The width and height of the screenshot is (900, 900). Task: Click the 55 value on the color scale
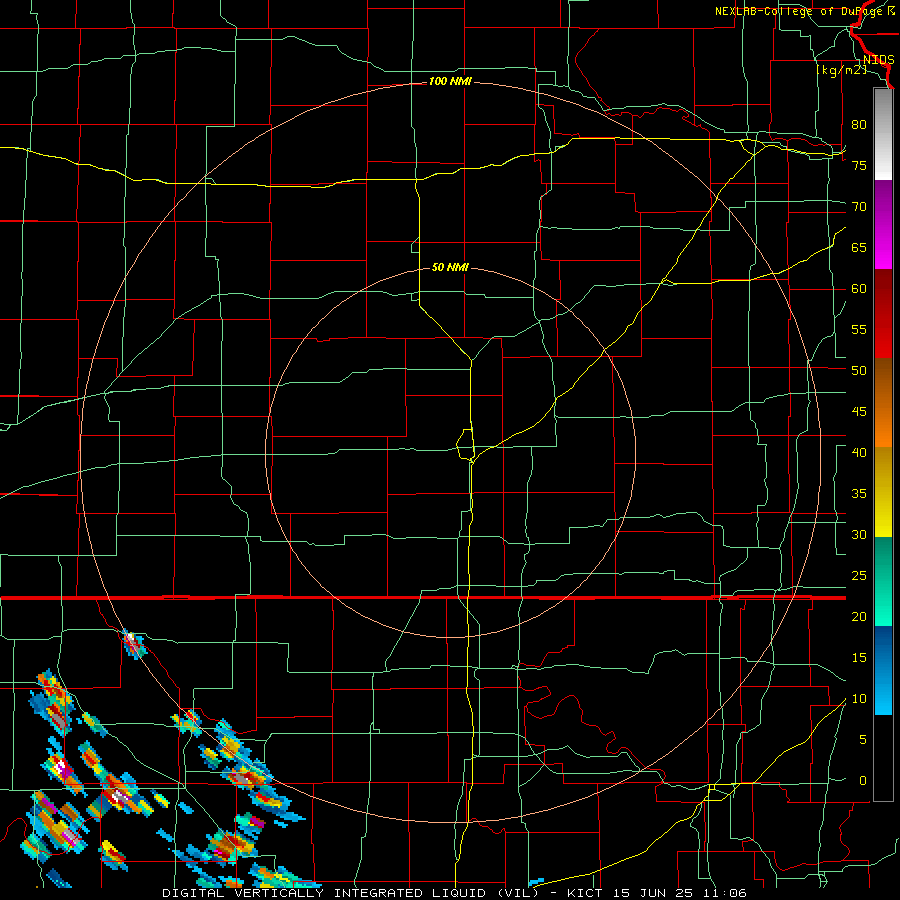(x=859, y=329)
